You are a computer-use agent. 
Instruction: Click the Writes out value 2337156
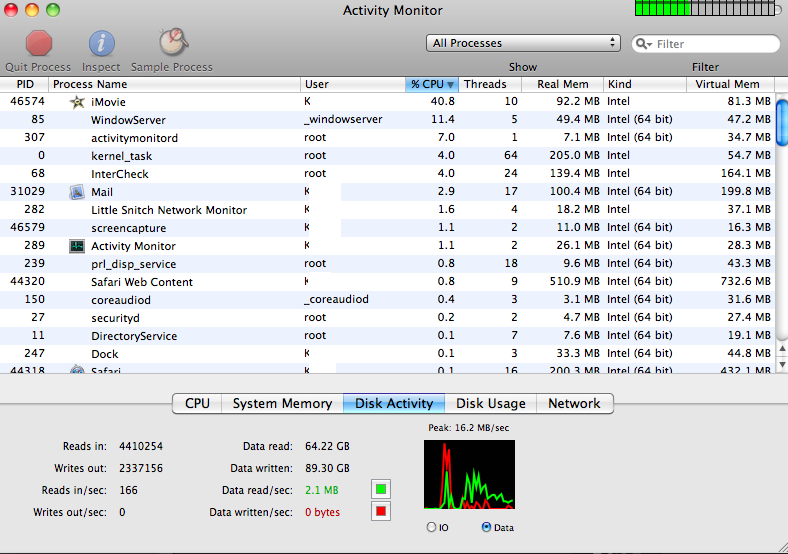point(141,469)
